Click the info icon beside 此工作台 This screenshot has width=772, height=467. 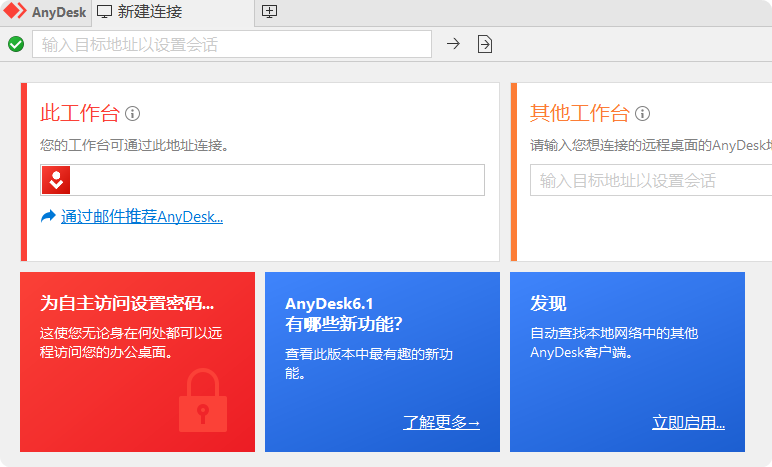pyautogui.click(x=132, y=114)
